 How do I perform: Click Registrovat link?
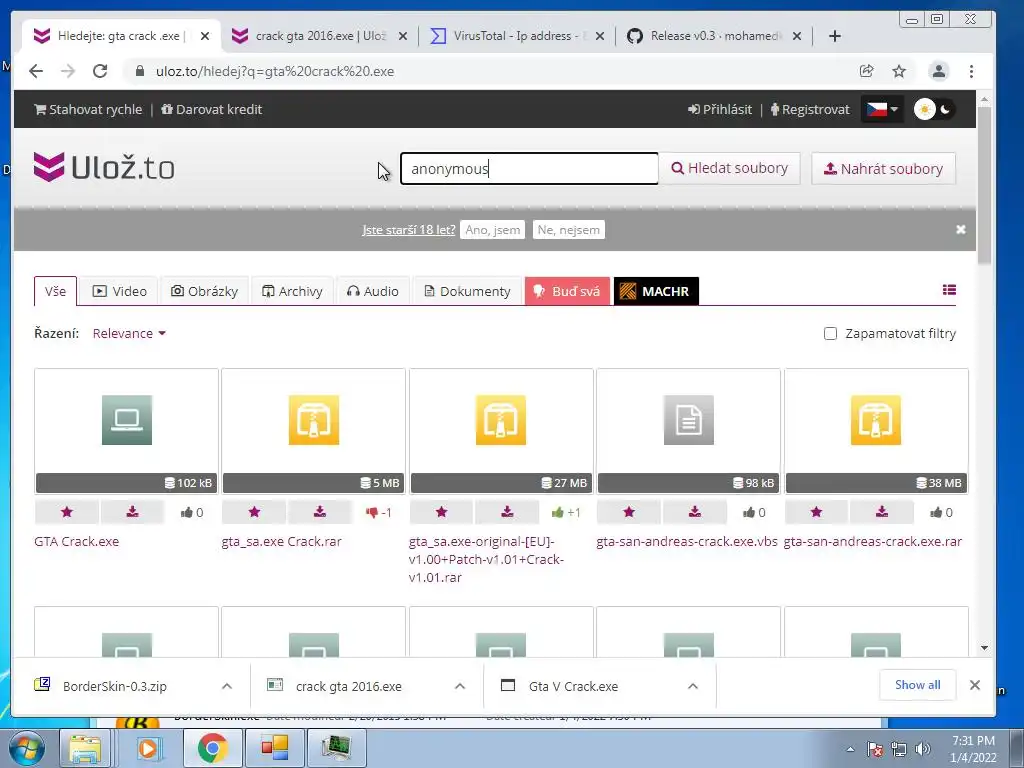tap(810, 109)
